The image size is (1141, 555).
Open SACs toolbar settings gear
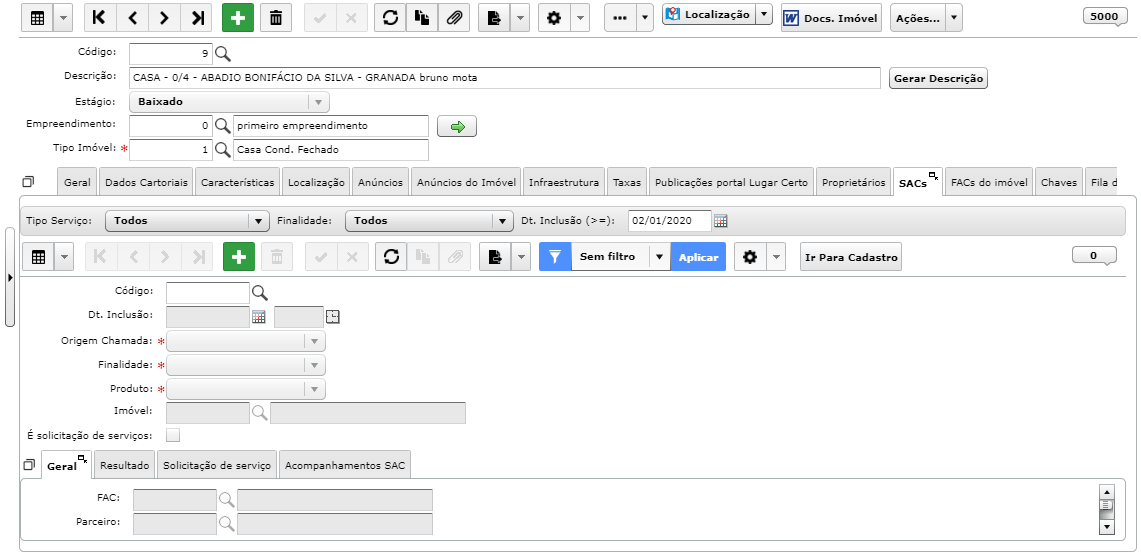pos(750,257)
